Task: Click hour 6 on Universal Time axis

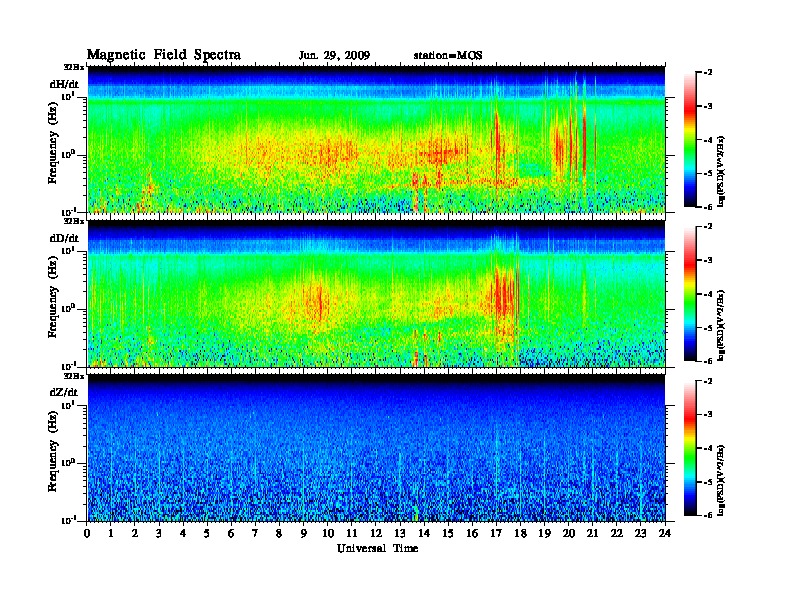Action: click(231, 534)
